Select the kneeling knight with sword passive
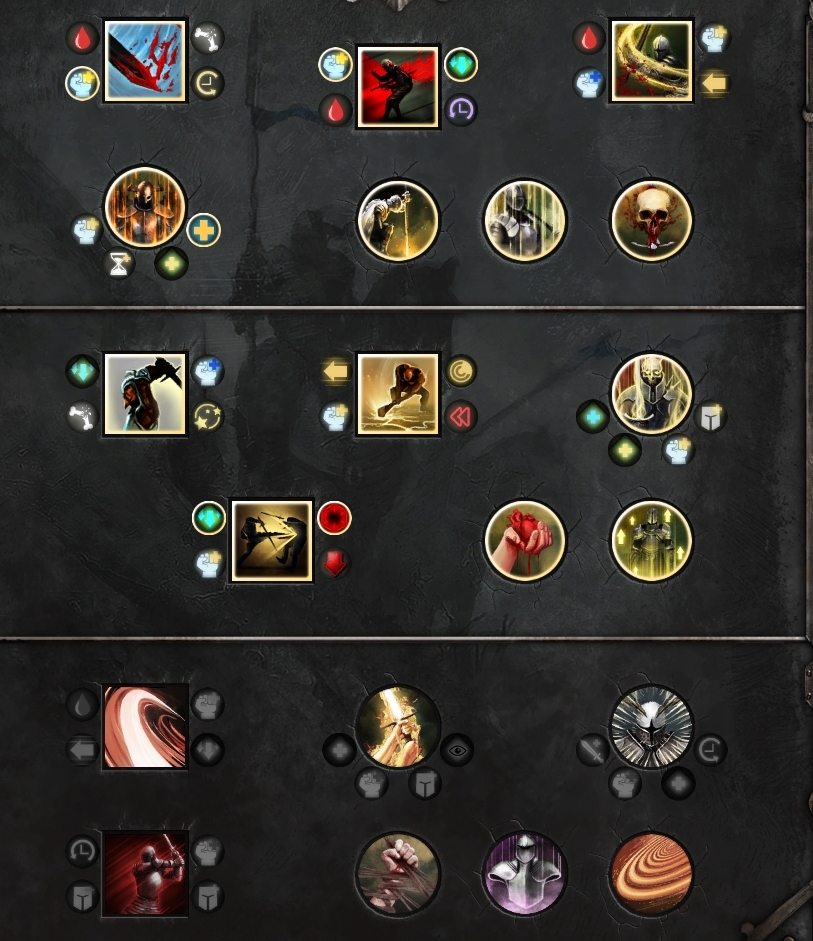 click(x=398, y=220)
